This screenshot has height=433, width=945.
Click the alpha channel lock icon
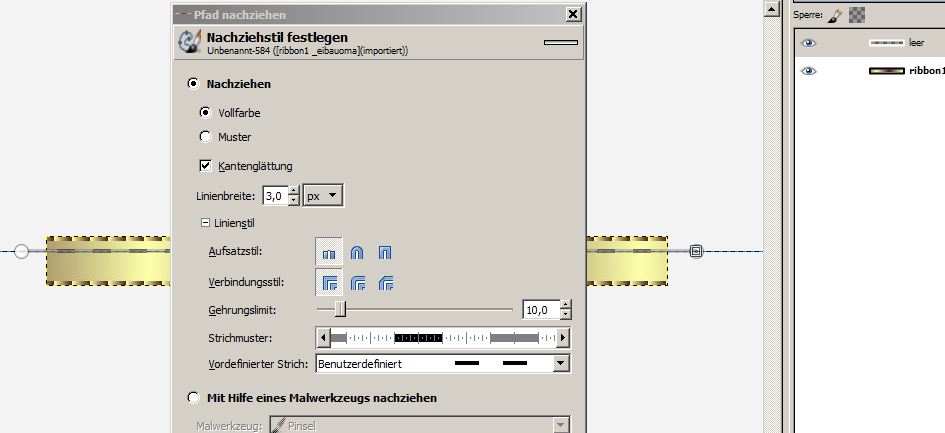[856, 16]
